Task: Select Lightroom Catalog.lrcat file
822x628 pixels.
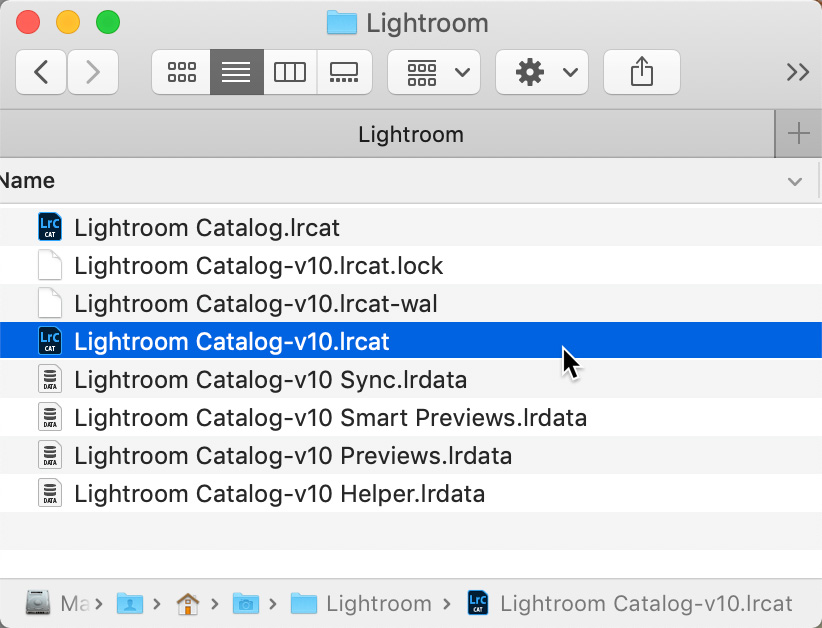Action: 207,228
